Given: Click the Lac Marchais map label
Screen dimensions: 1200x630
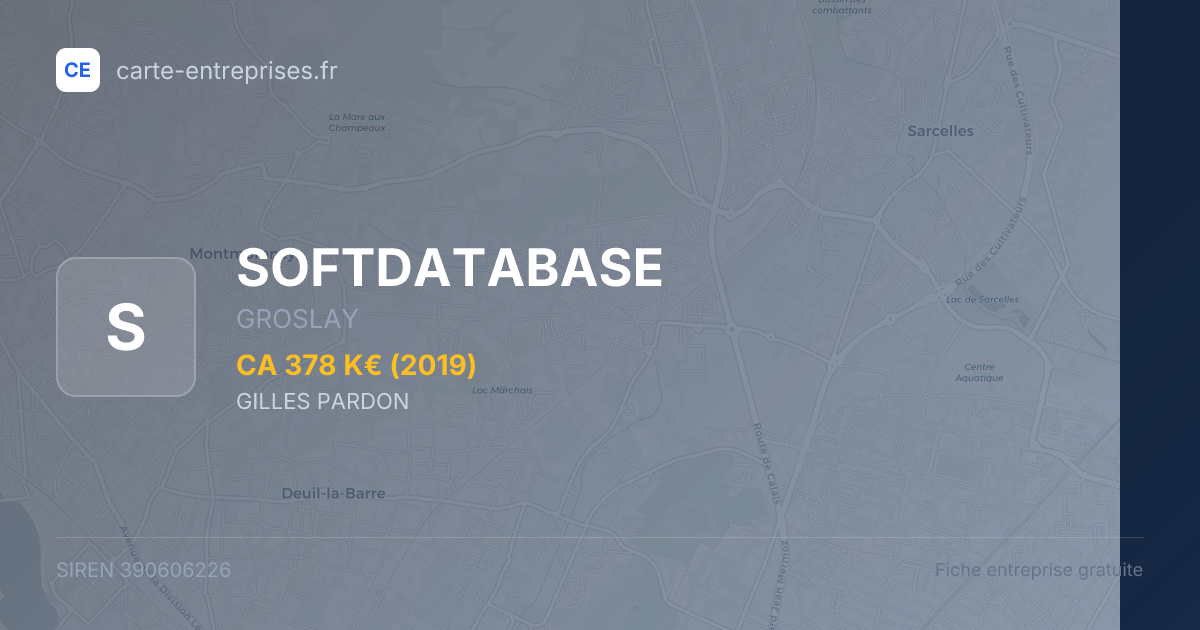Looking at the screenshot, I should tap(502, 390).
